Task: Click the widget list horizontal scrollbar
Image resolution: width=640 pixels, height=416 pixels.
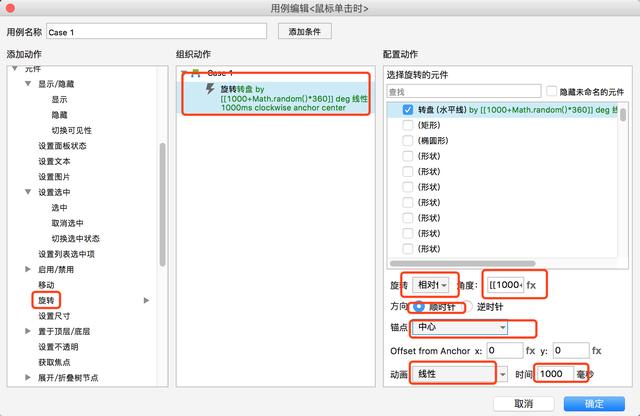Action: click(x=462, y=263)
